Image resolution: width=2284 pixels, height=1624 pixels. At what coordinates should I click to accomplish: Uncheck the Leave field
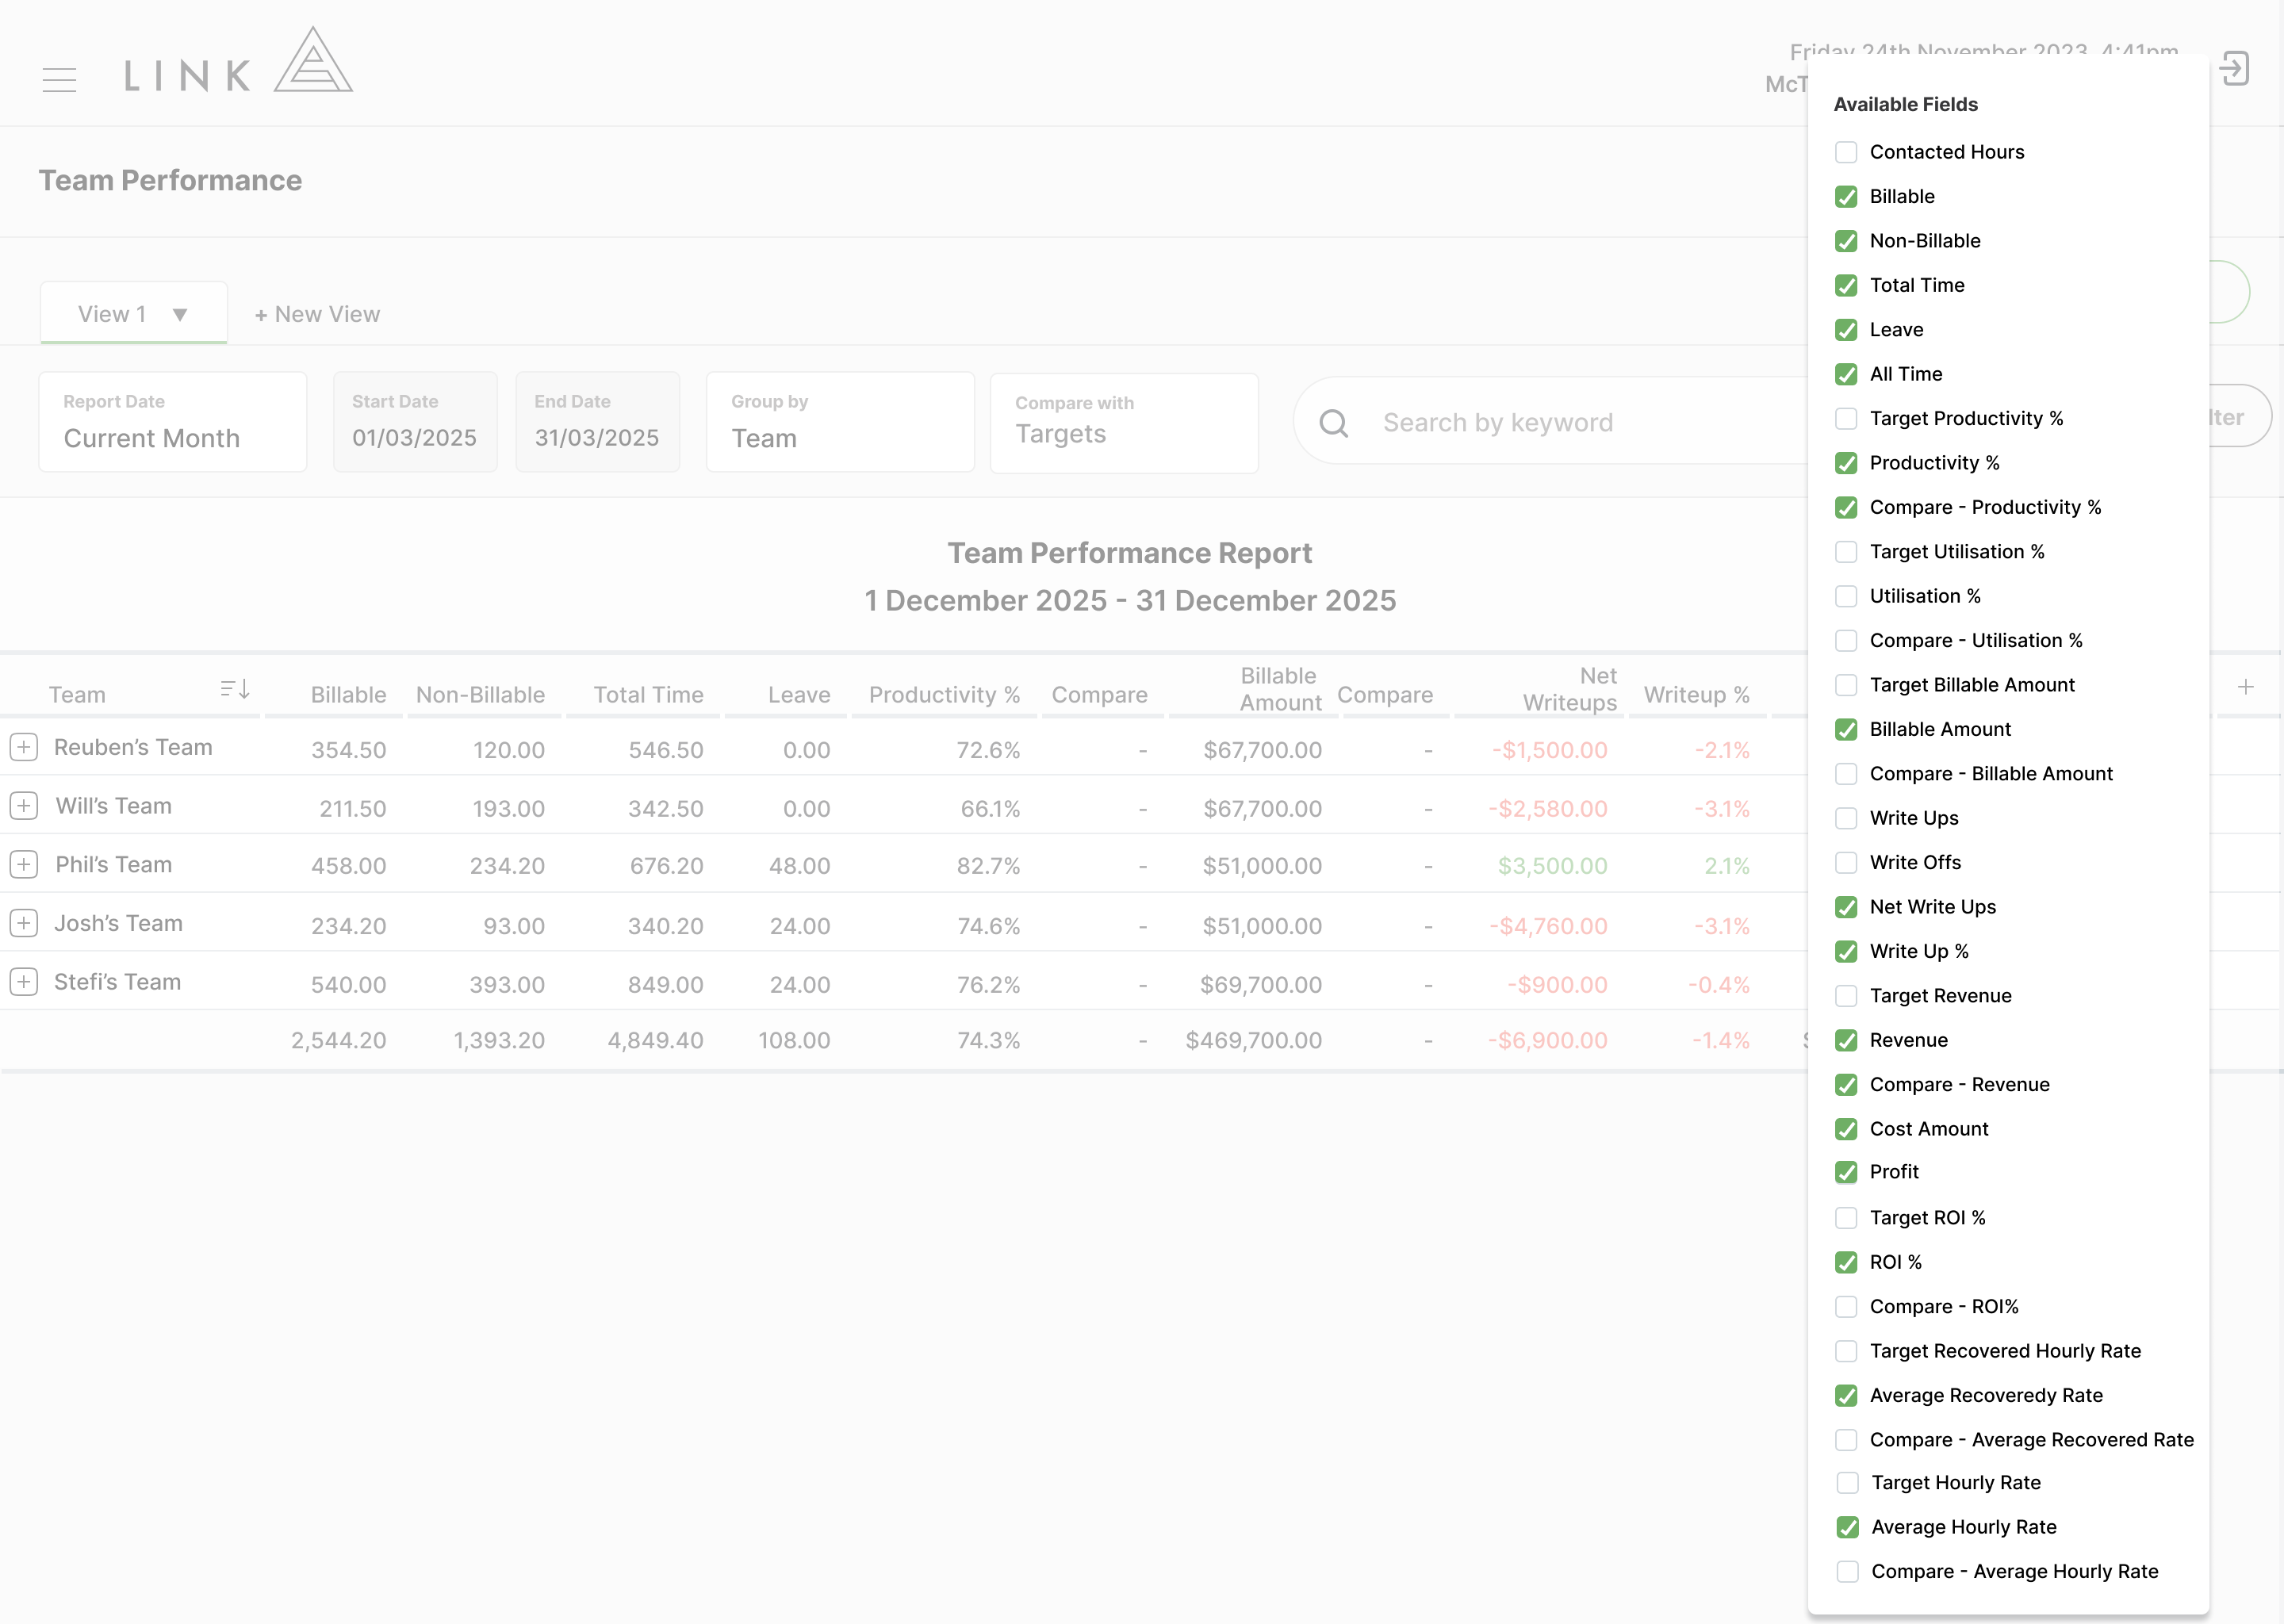point(1846,330)
